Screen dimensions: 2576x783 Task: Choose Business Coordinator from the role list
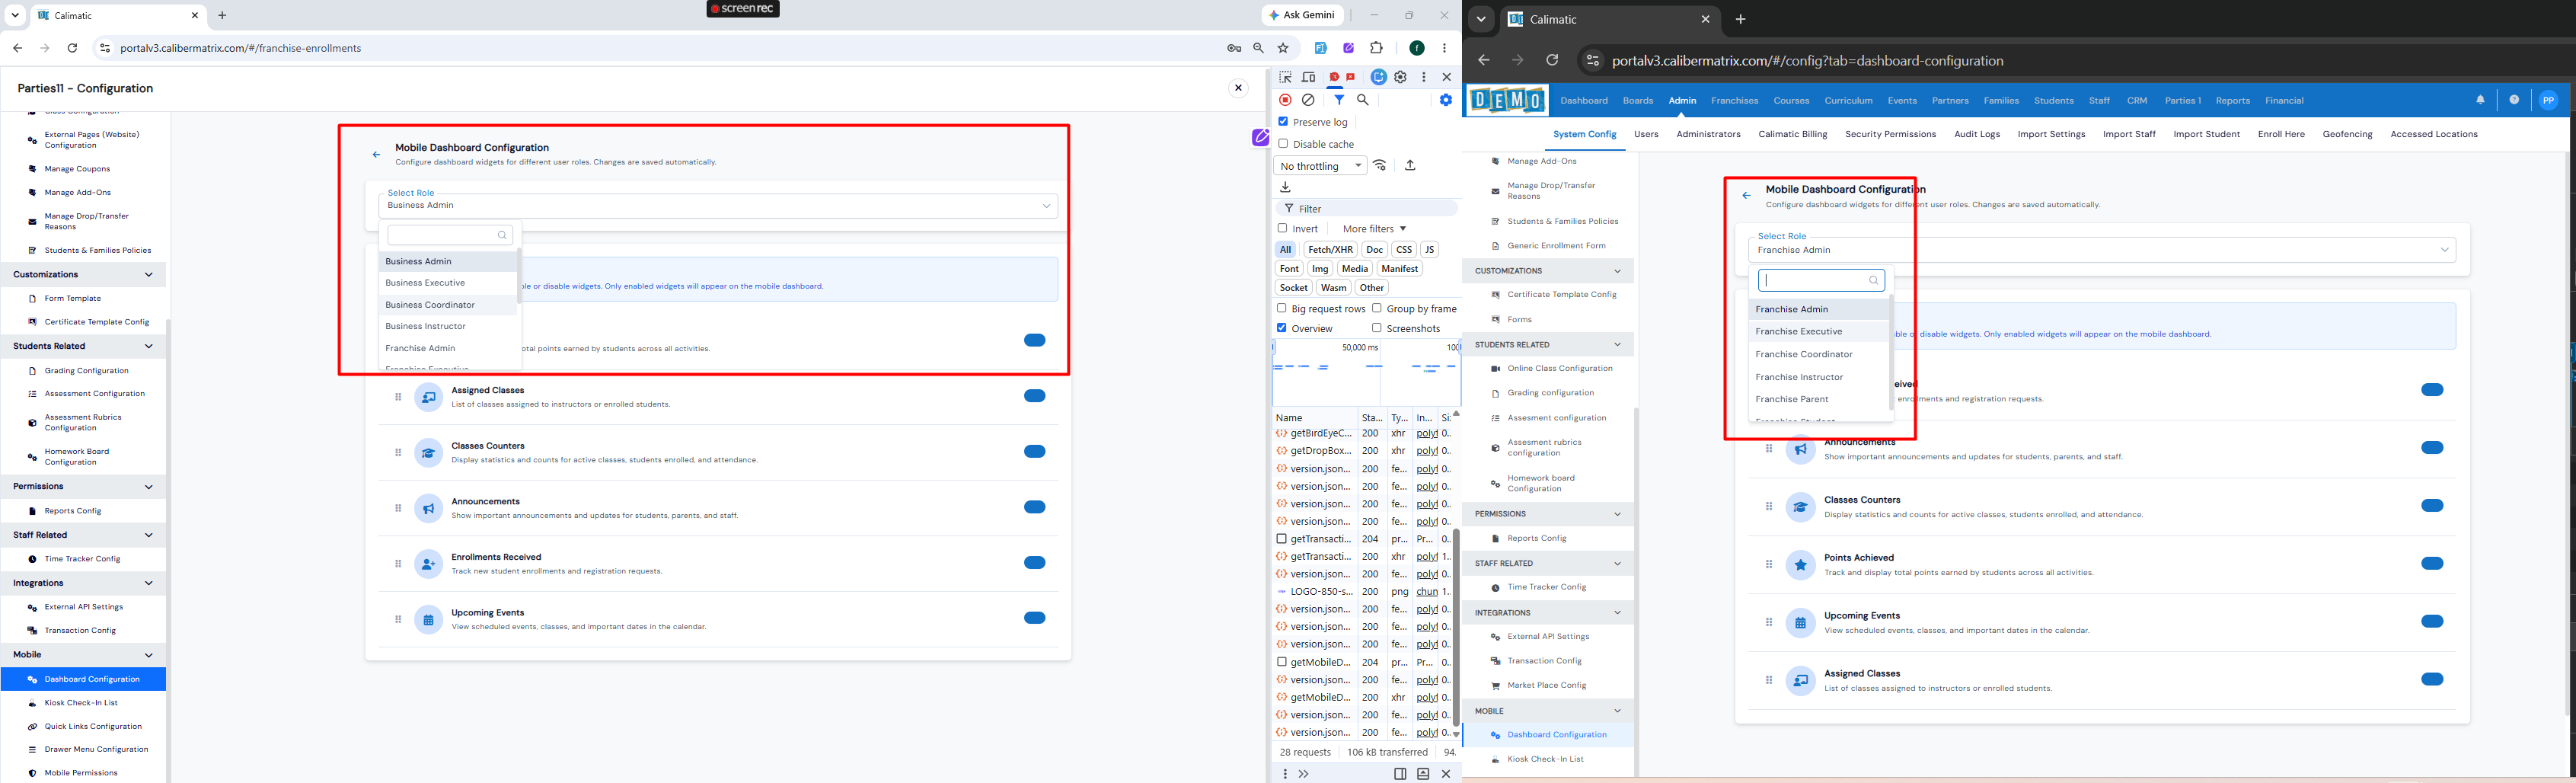pos(448,305)
